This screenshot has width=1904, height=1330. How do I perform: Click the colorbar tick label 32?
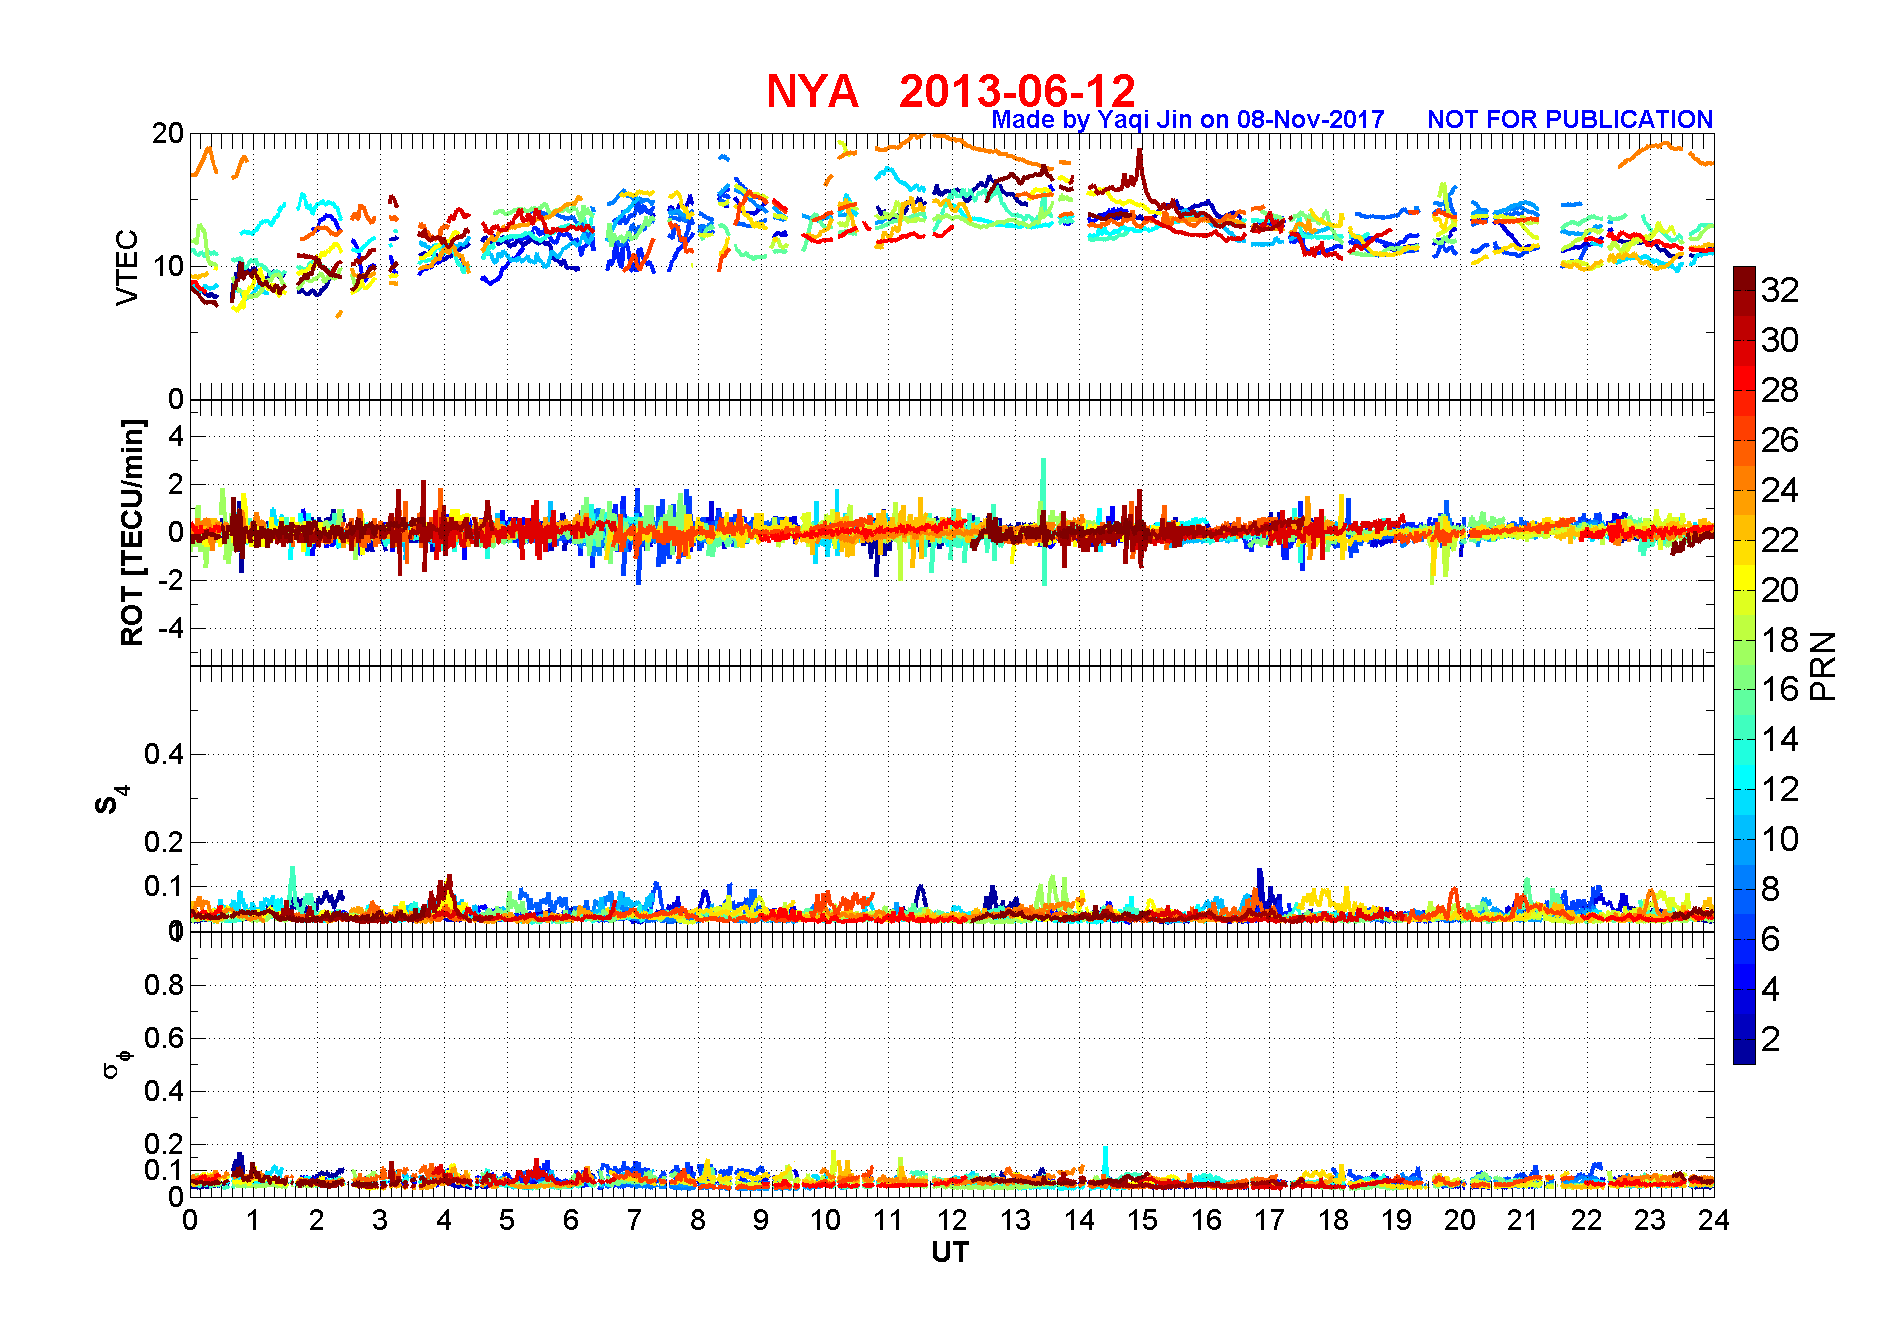(x=1780, y=290)
